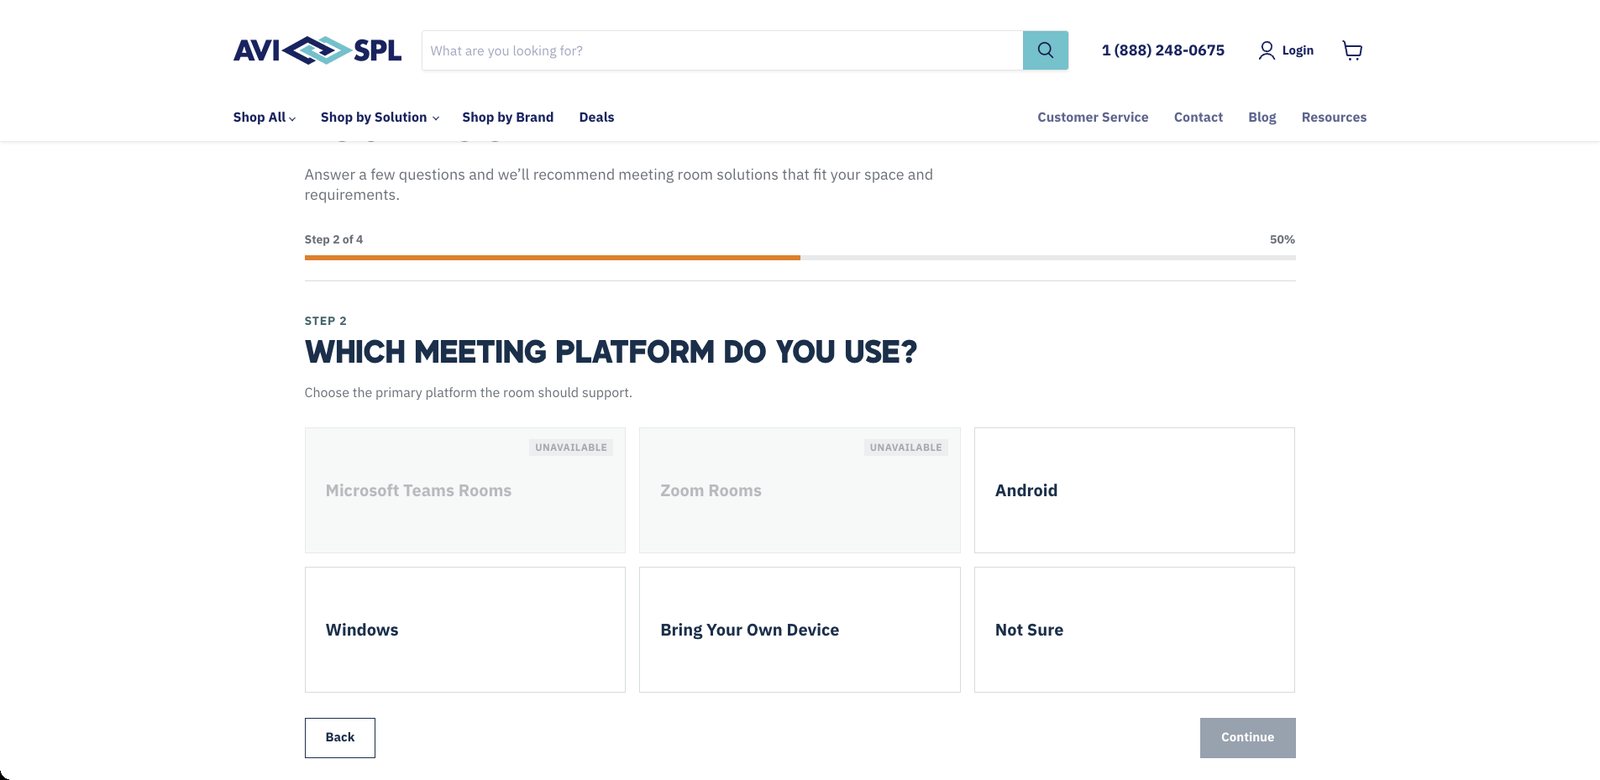The width and height of the screenshot is (1600, 780).
Task: Click the orange step progress bar
Action: (x=552, y=258)
